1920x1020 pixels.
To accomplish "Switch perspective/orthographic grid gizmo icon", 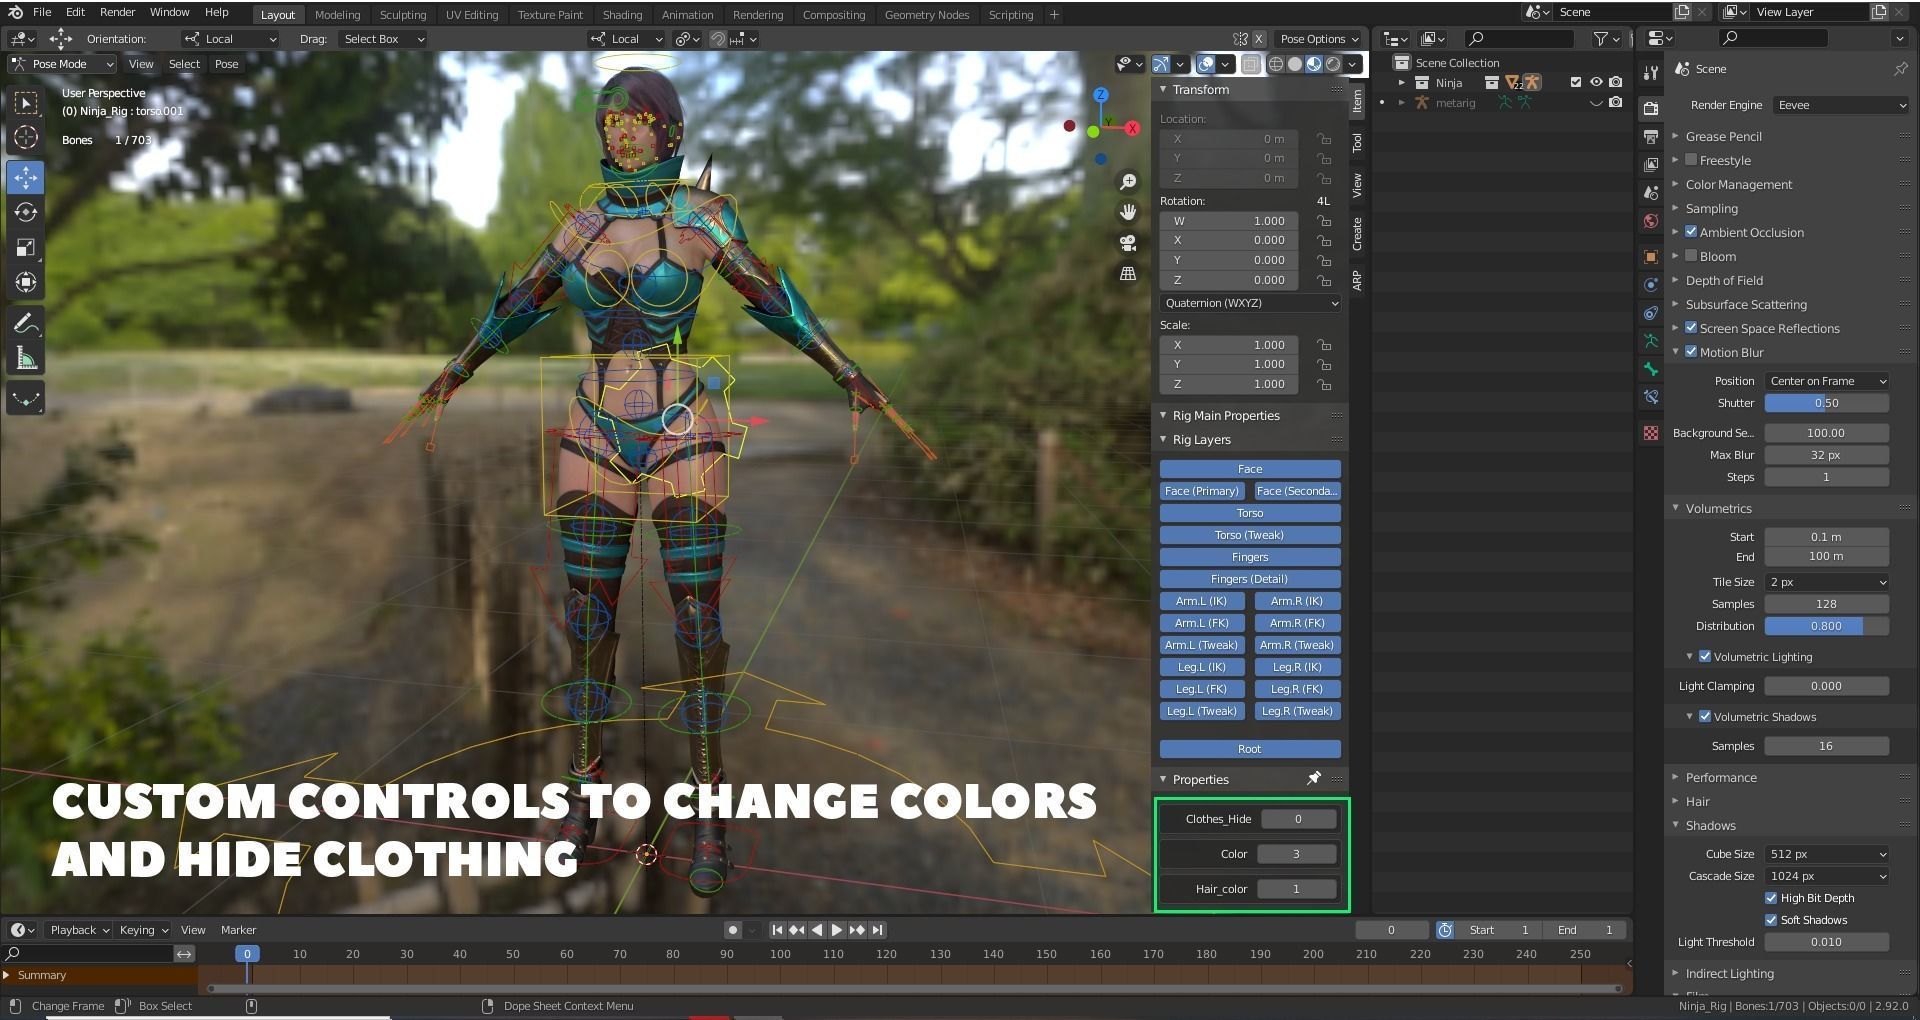I will pos(1128,274).
